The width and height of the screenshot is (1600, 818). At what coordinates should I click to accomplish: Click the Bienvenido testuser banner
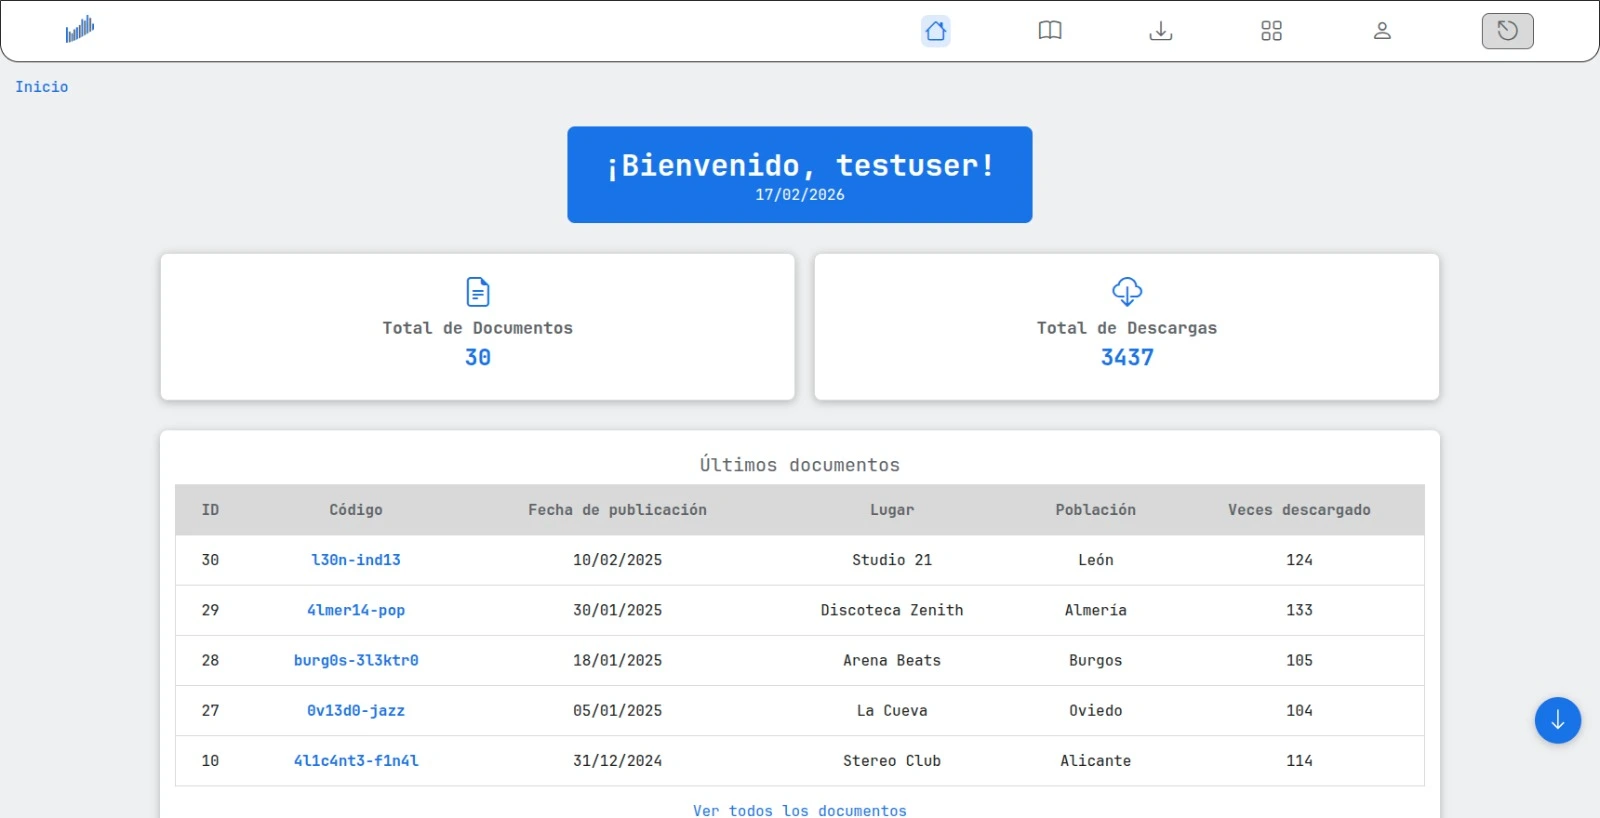(x=800, y=174)
